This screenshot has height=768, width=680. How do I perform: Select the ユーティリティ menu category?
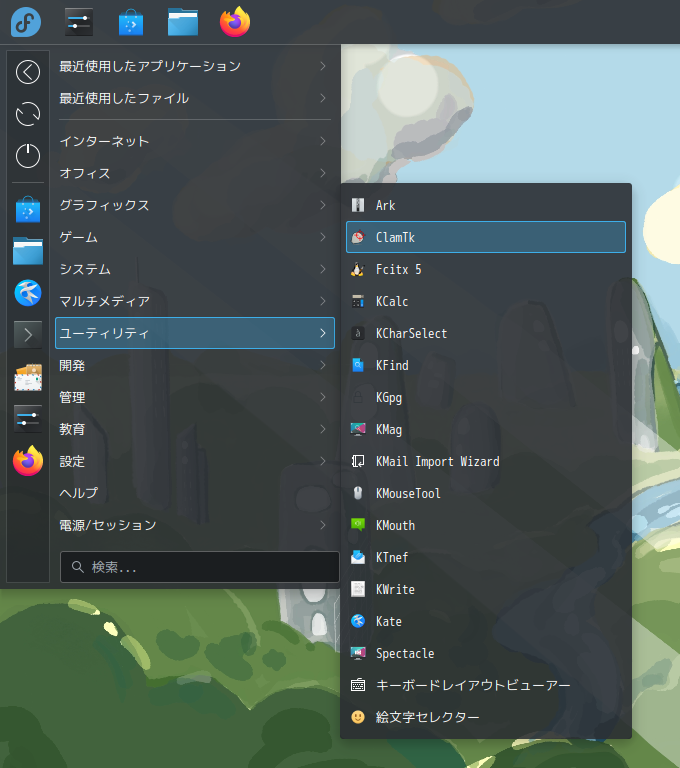pyautogui.click(x=195, y=333)
